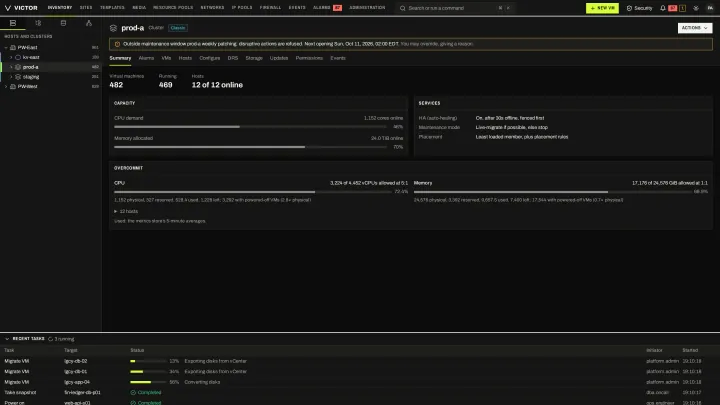Open the Resource Pools menu
This screenshot has width=720, height=405.
(x=173, y=8)
